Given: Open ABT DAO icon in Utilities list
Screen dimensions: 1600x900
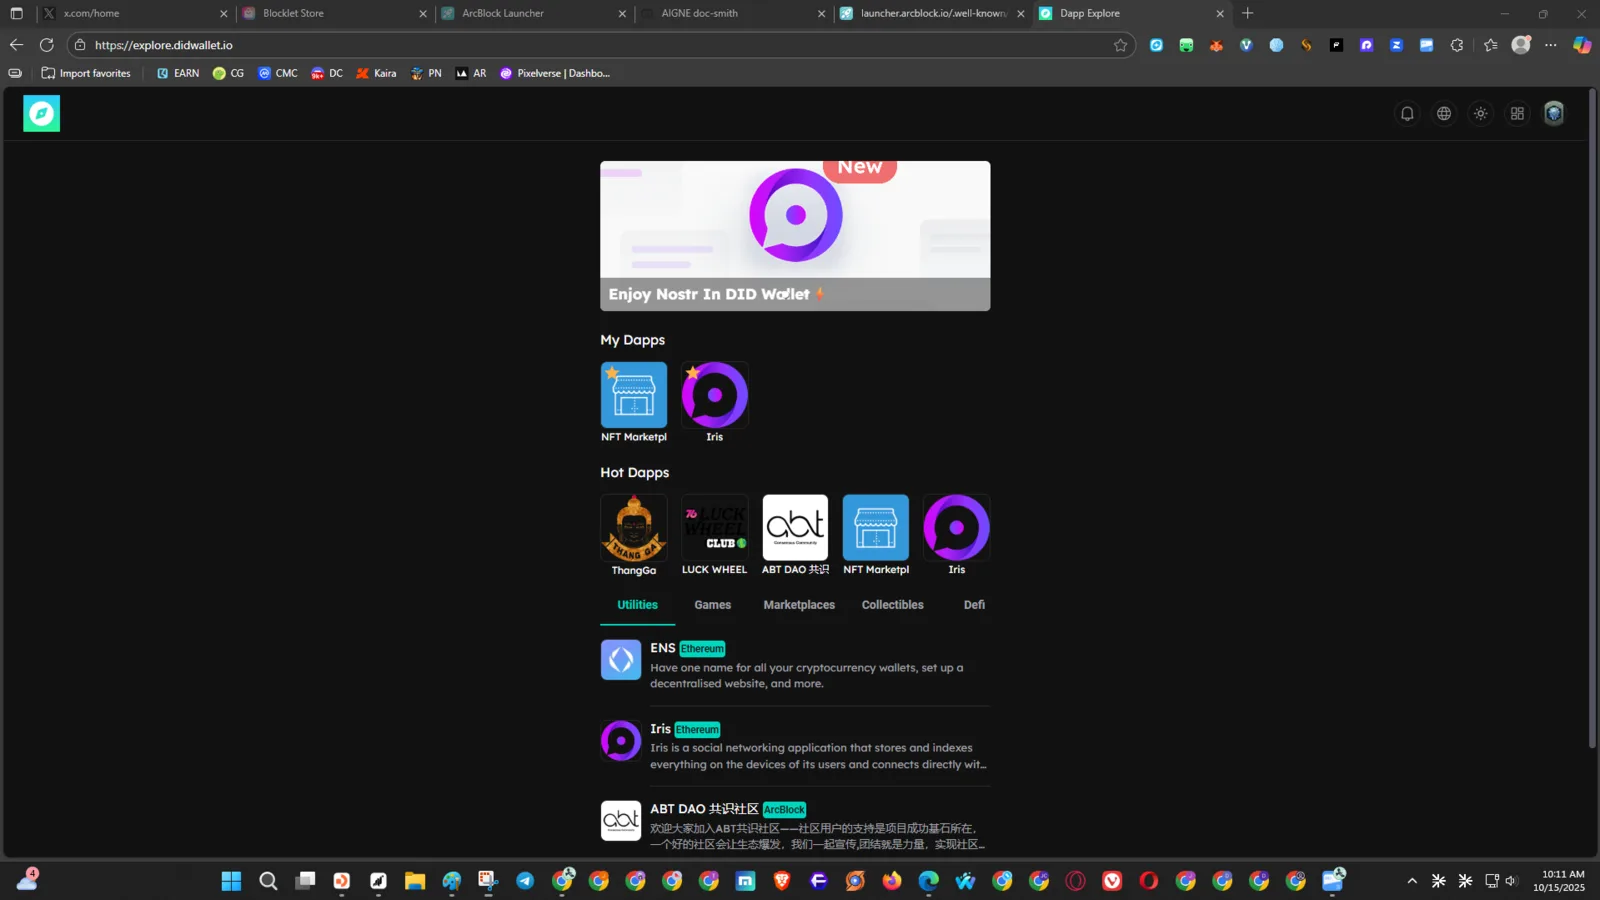Looking at the screenshot, I should click(621, 821).
